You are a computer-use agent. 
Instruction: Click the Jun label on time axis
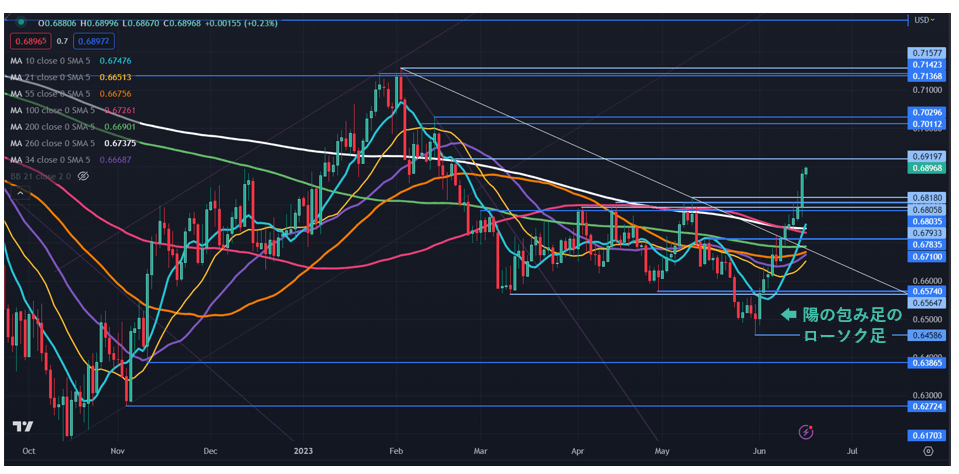(x=758, y=451)
